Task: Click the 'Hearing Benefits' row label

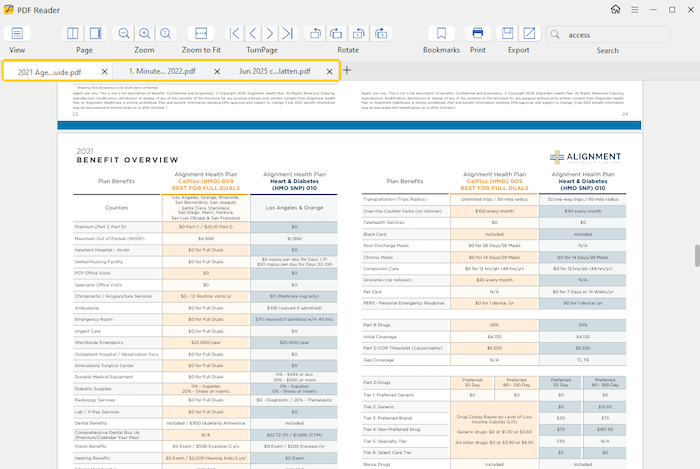Action: pos(92,458)
